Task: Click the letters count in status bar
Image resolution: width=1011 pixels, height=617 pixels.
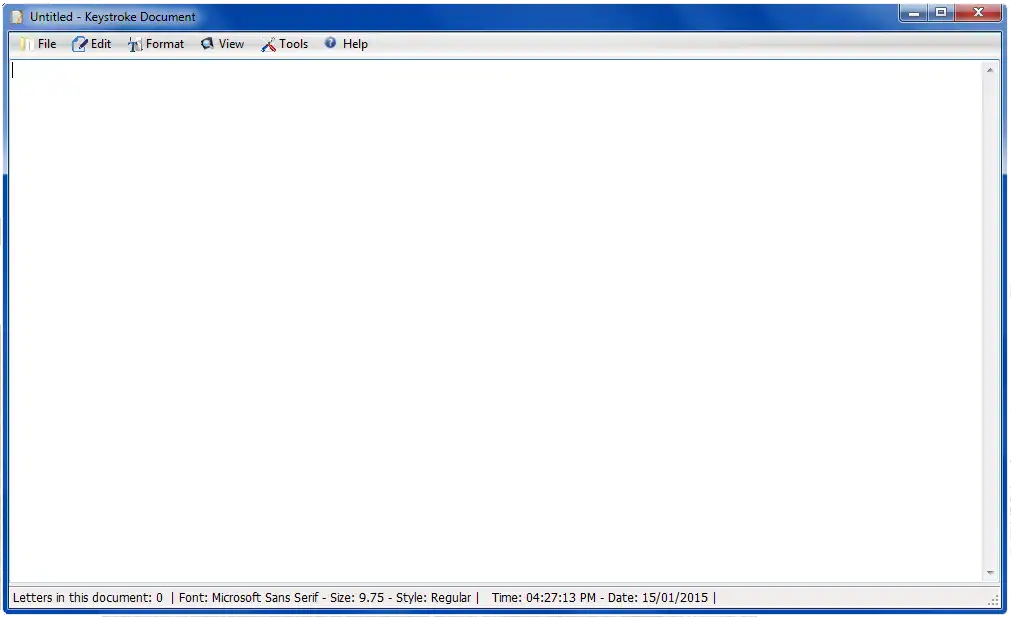Action: (88, 598)
